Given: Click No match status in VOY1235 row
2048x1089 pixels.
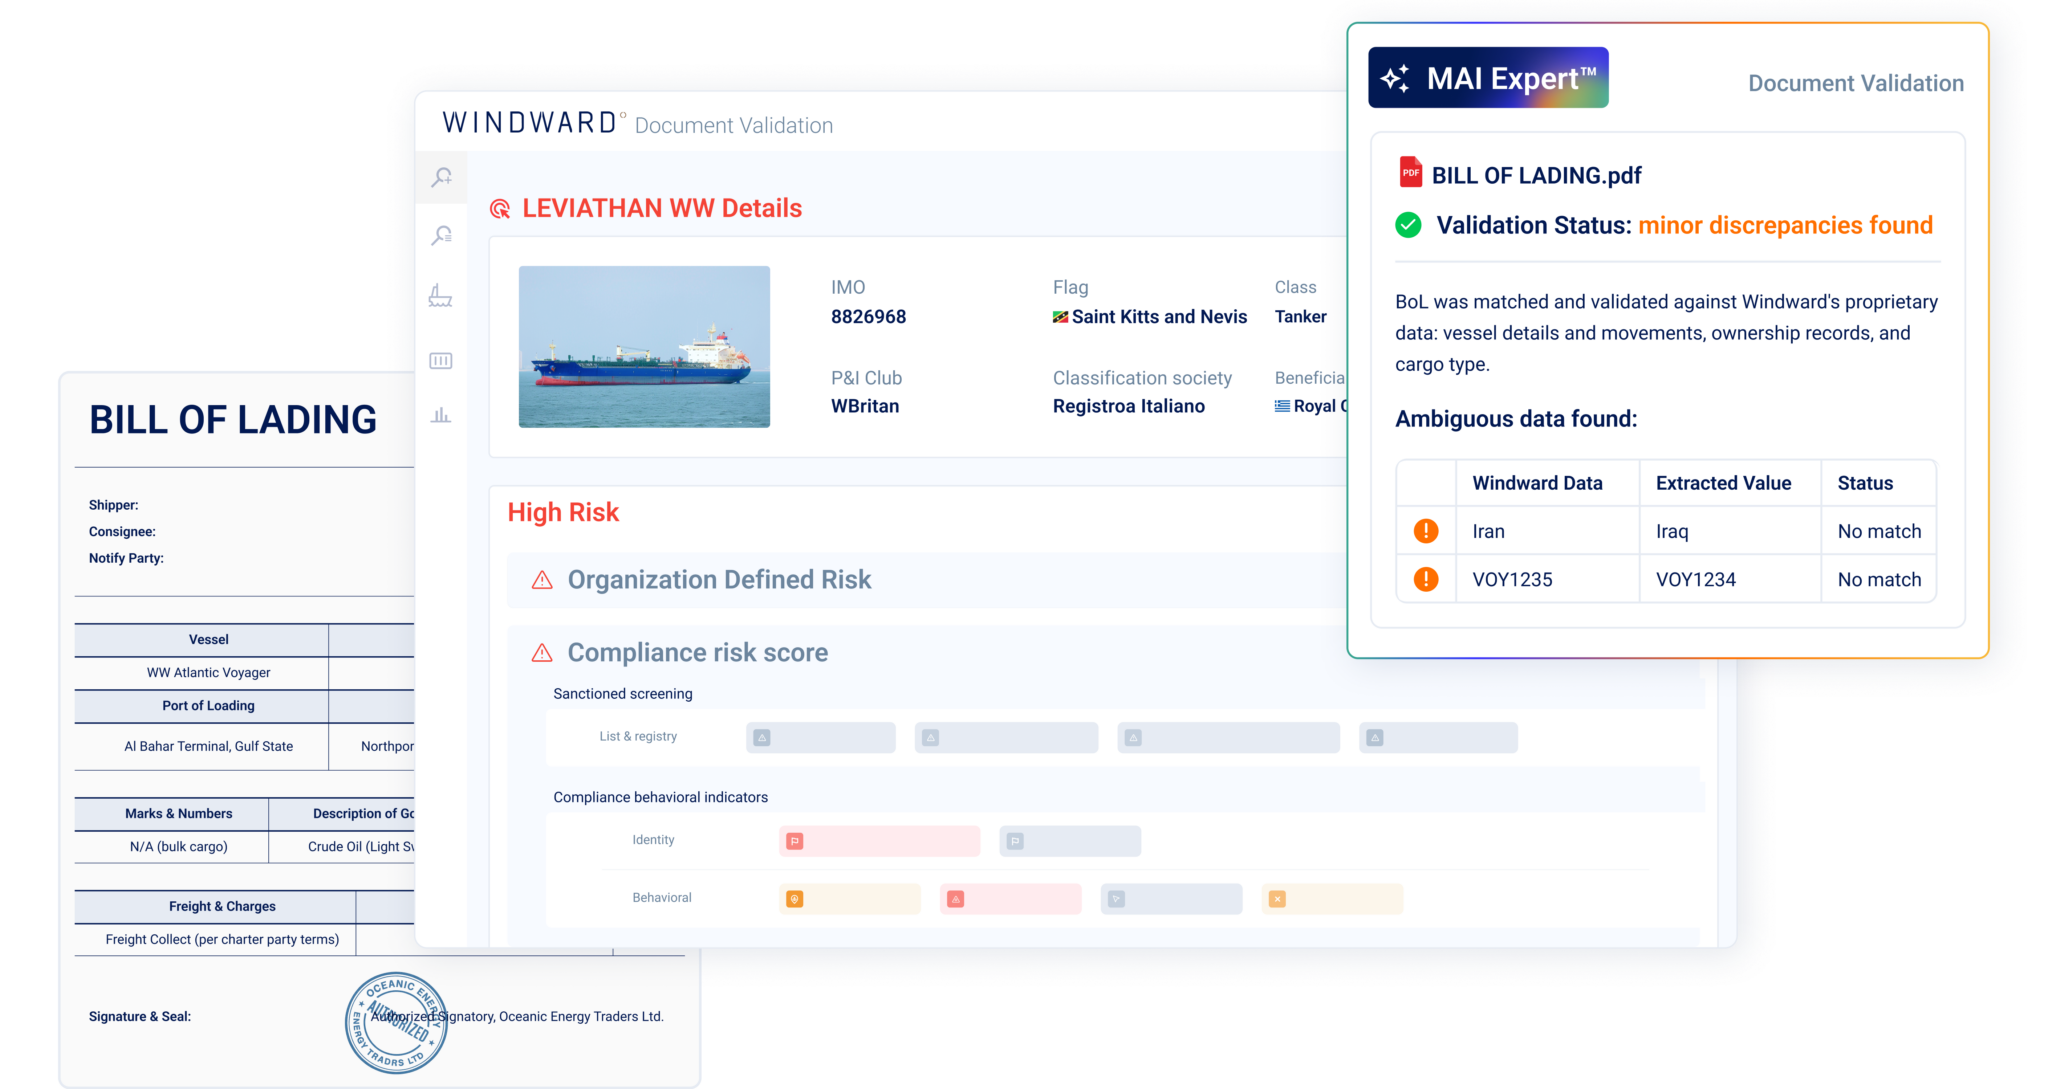Looking at the screenshot, I should point(1879,579).
